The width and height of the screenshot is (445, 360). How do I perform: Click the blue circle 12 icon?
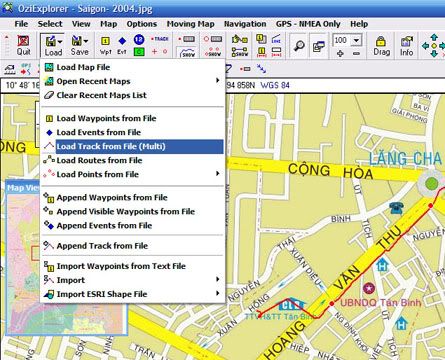click(x=139, y=39)
